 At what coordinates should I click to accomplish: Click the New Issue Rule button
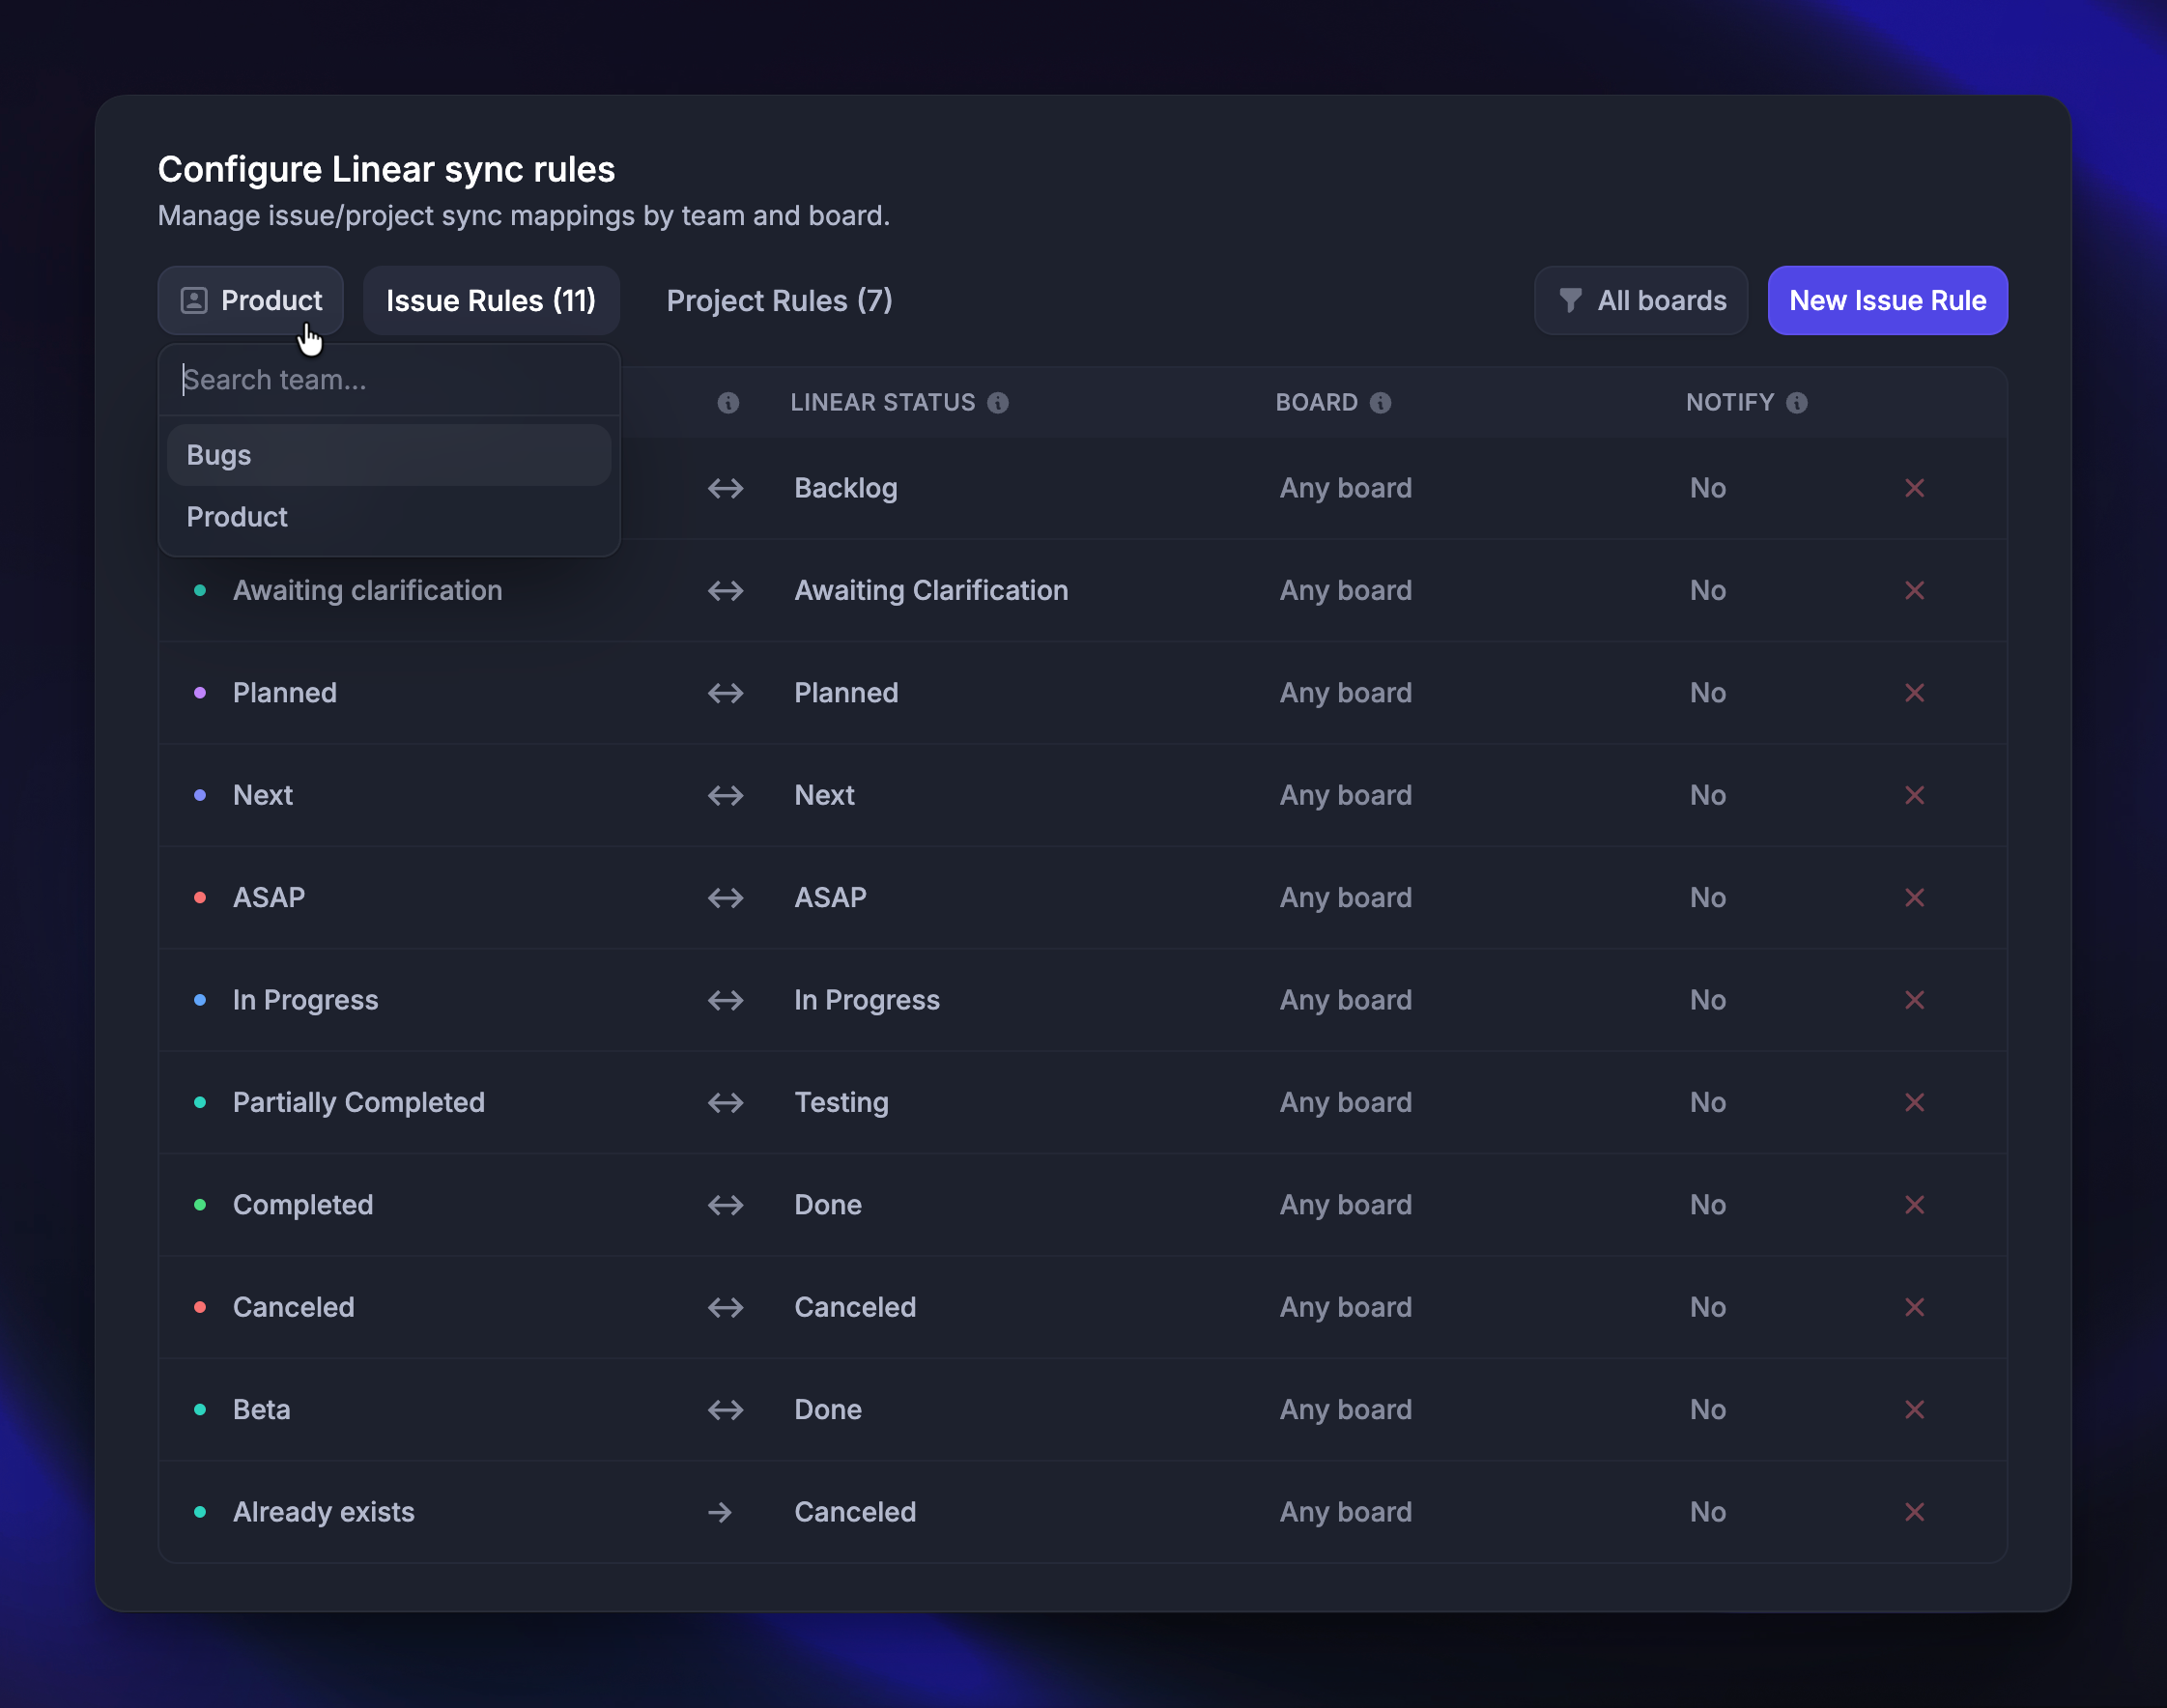tap(1886, 300)
